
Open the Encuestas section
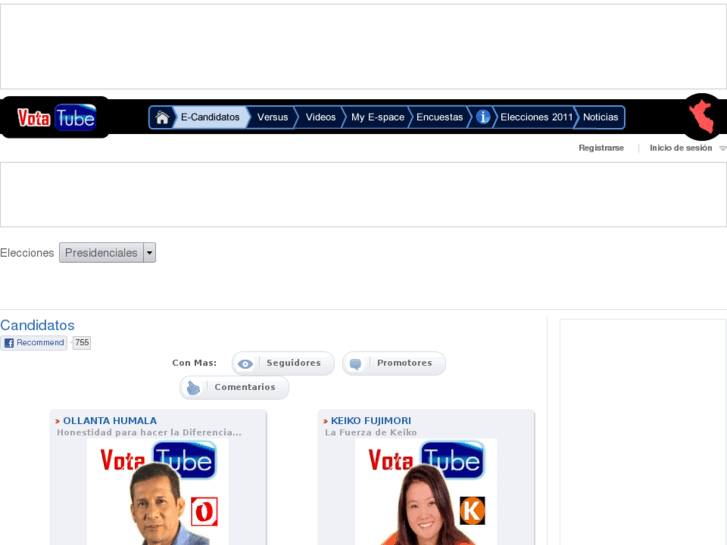(x=440, y=117)
